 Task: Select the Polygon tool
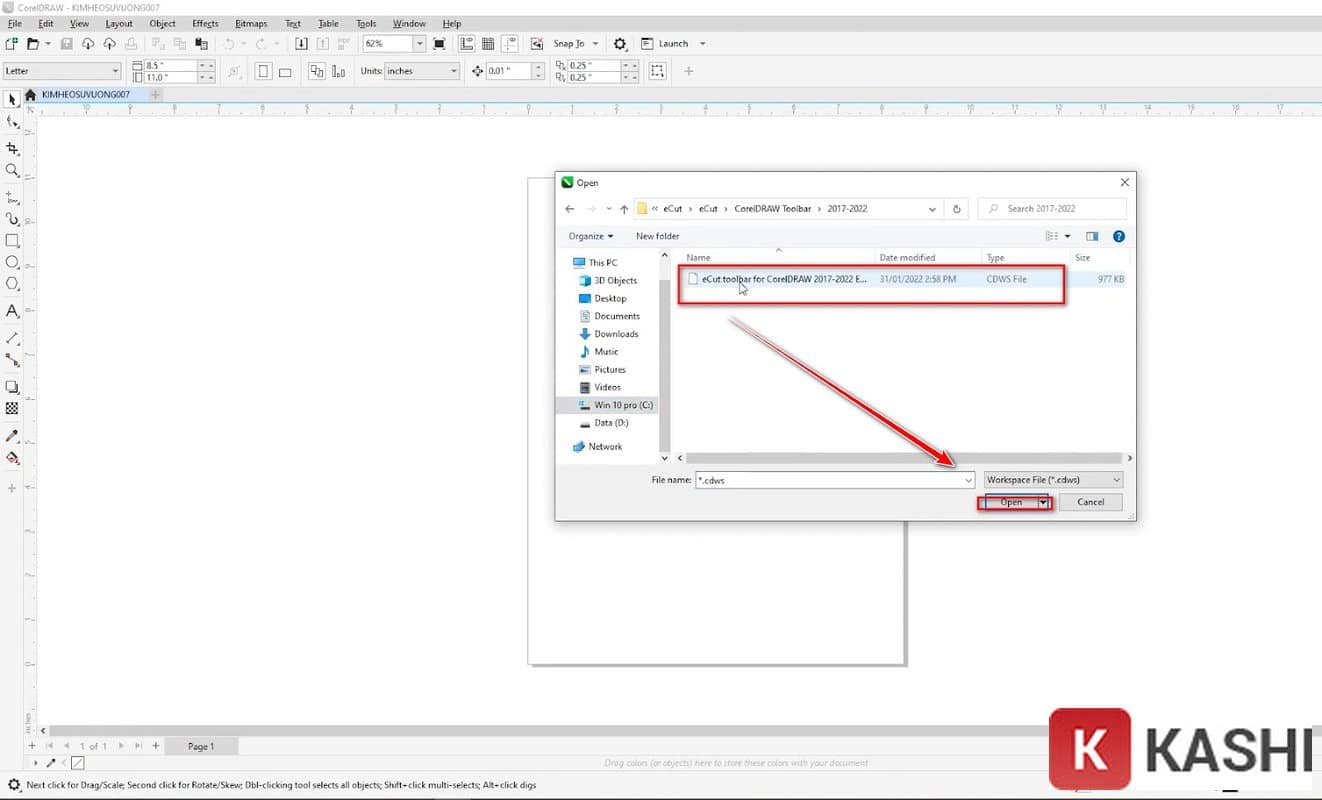pos(12,284)
